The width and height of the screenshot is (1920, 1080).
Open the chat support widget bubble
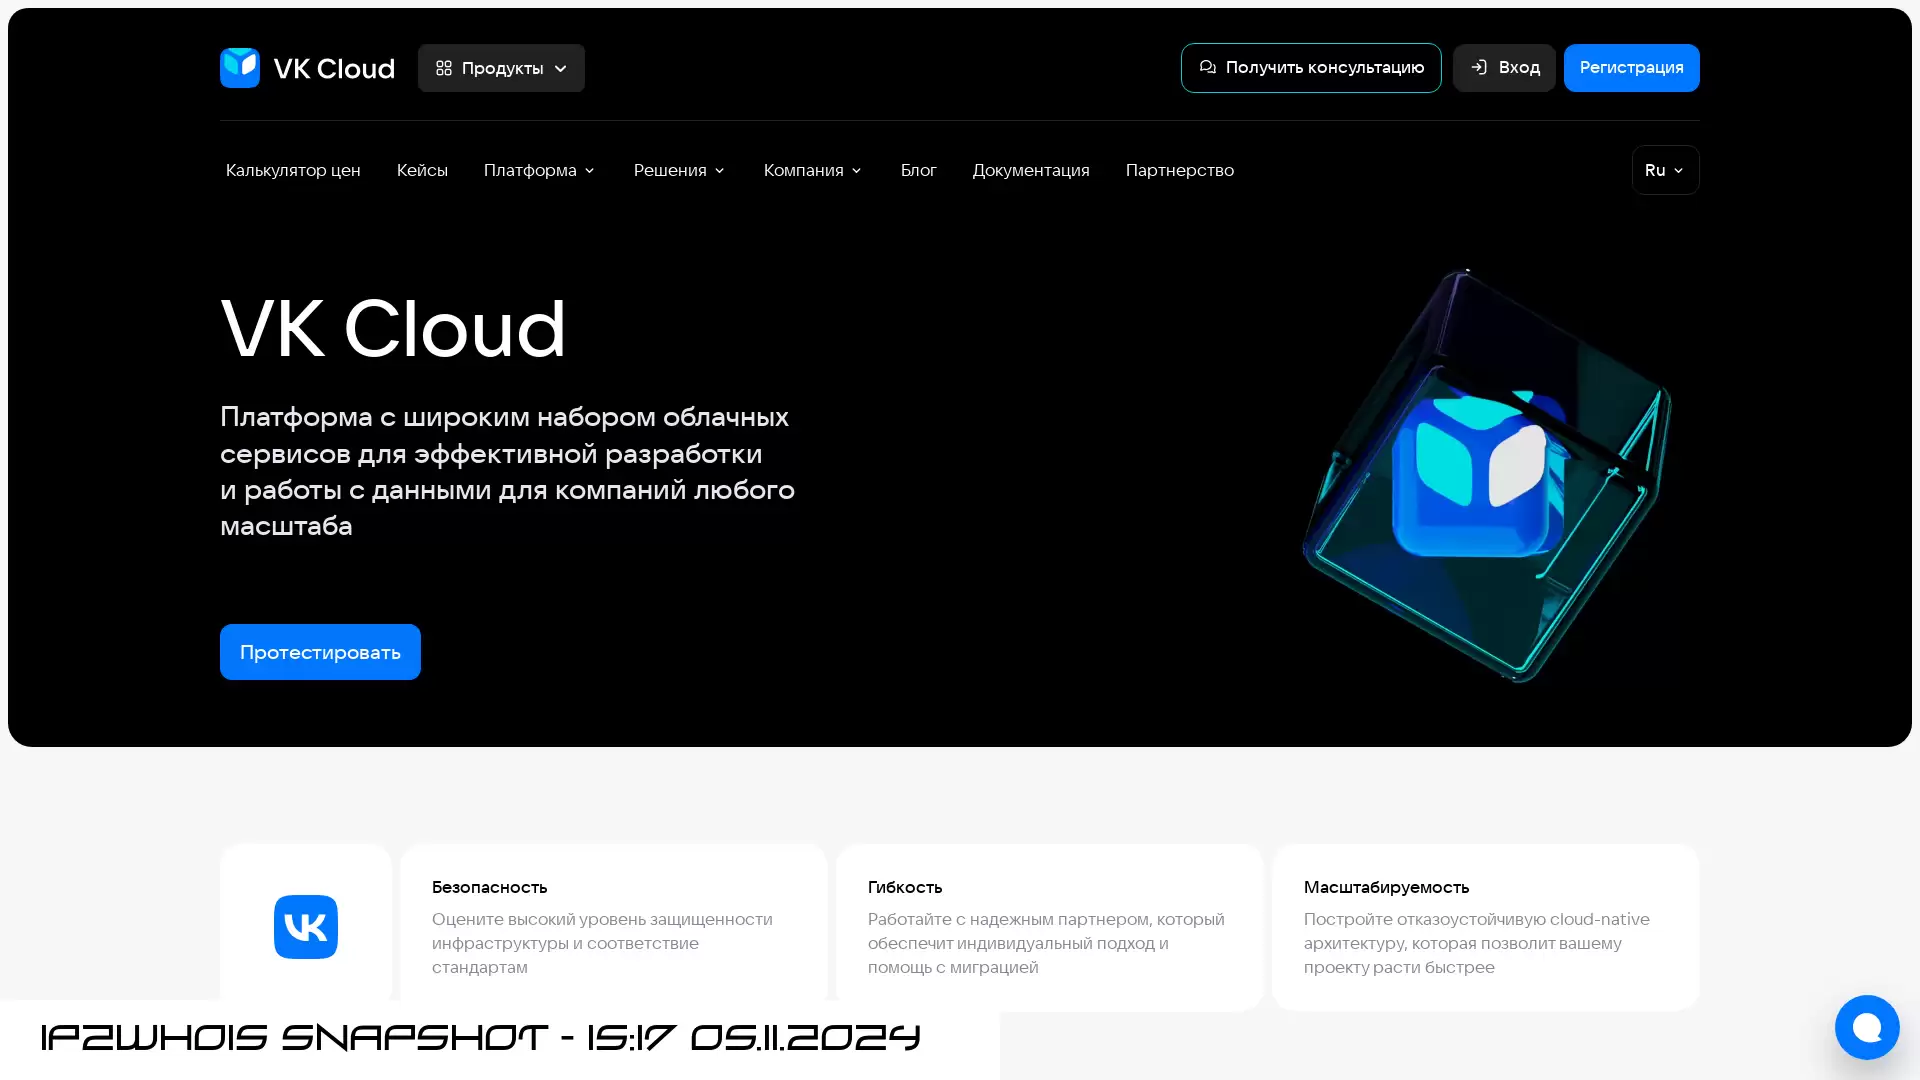1867,1027
